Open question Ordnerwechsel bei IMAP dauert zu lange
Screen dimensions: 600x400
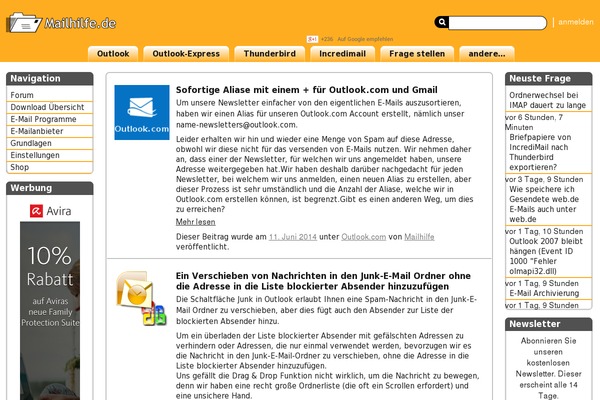point(547,100)
